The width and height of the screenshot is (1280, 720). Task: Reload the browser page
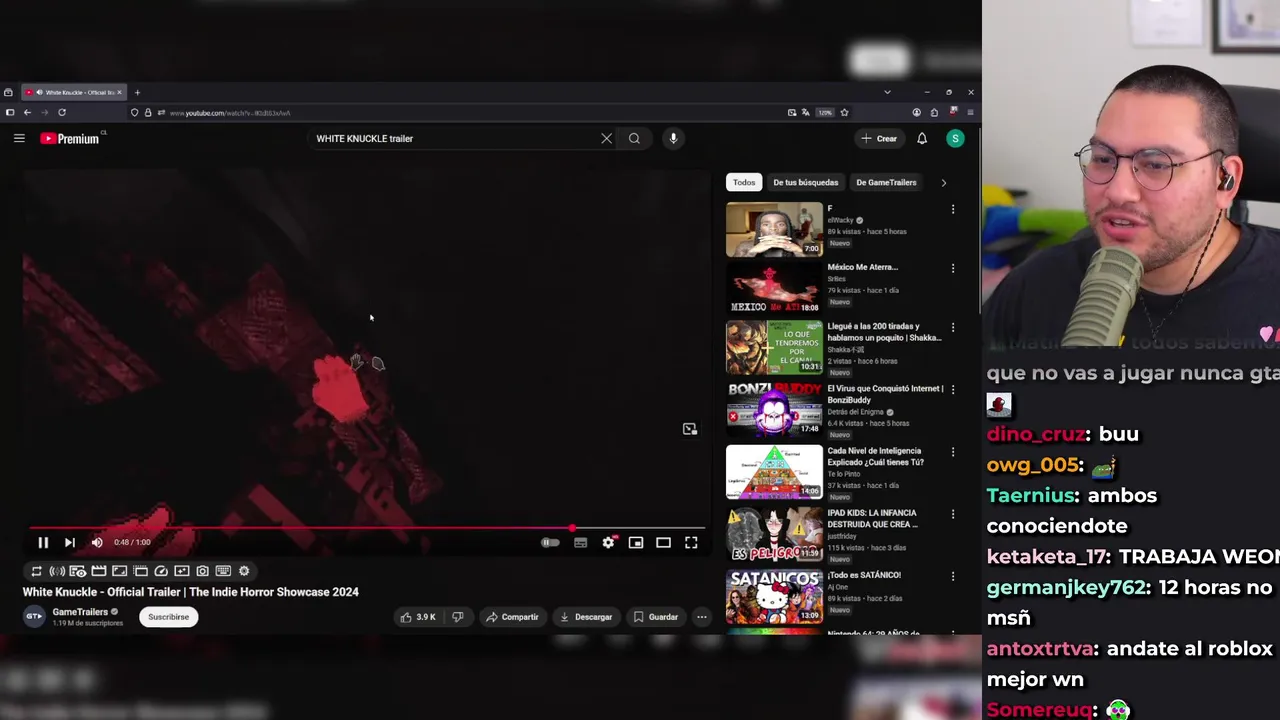point(62,113)
